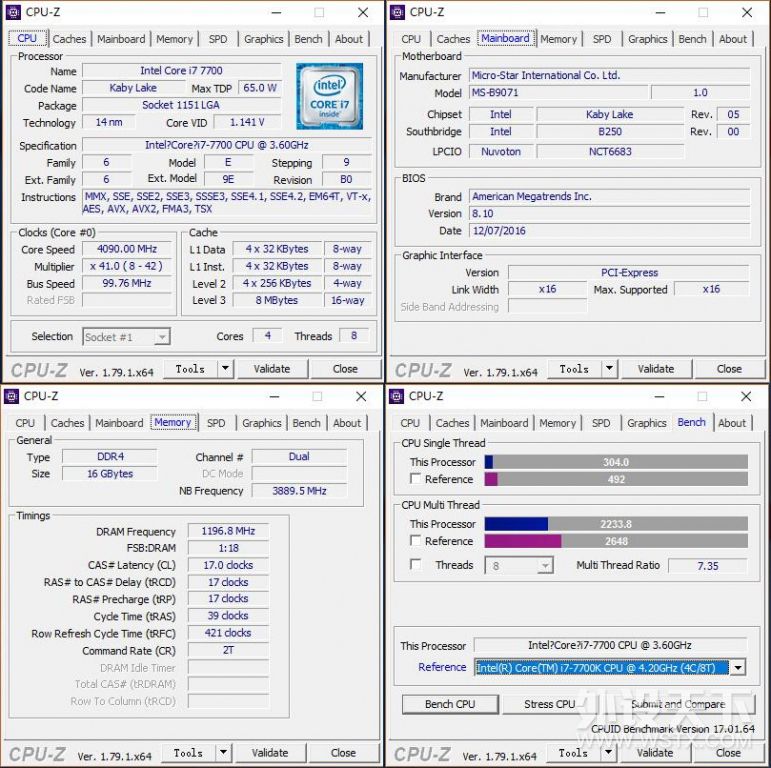Click single thread Reference bar 492

coord(616,479)
